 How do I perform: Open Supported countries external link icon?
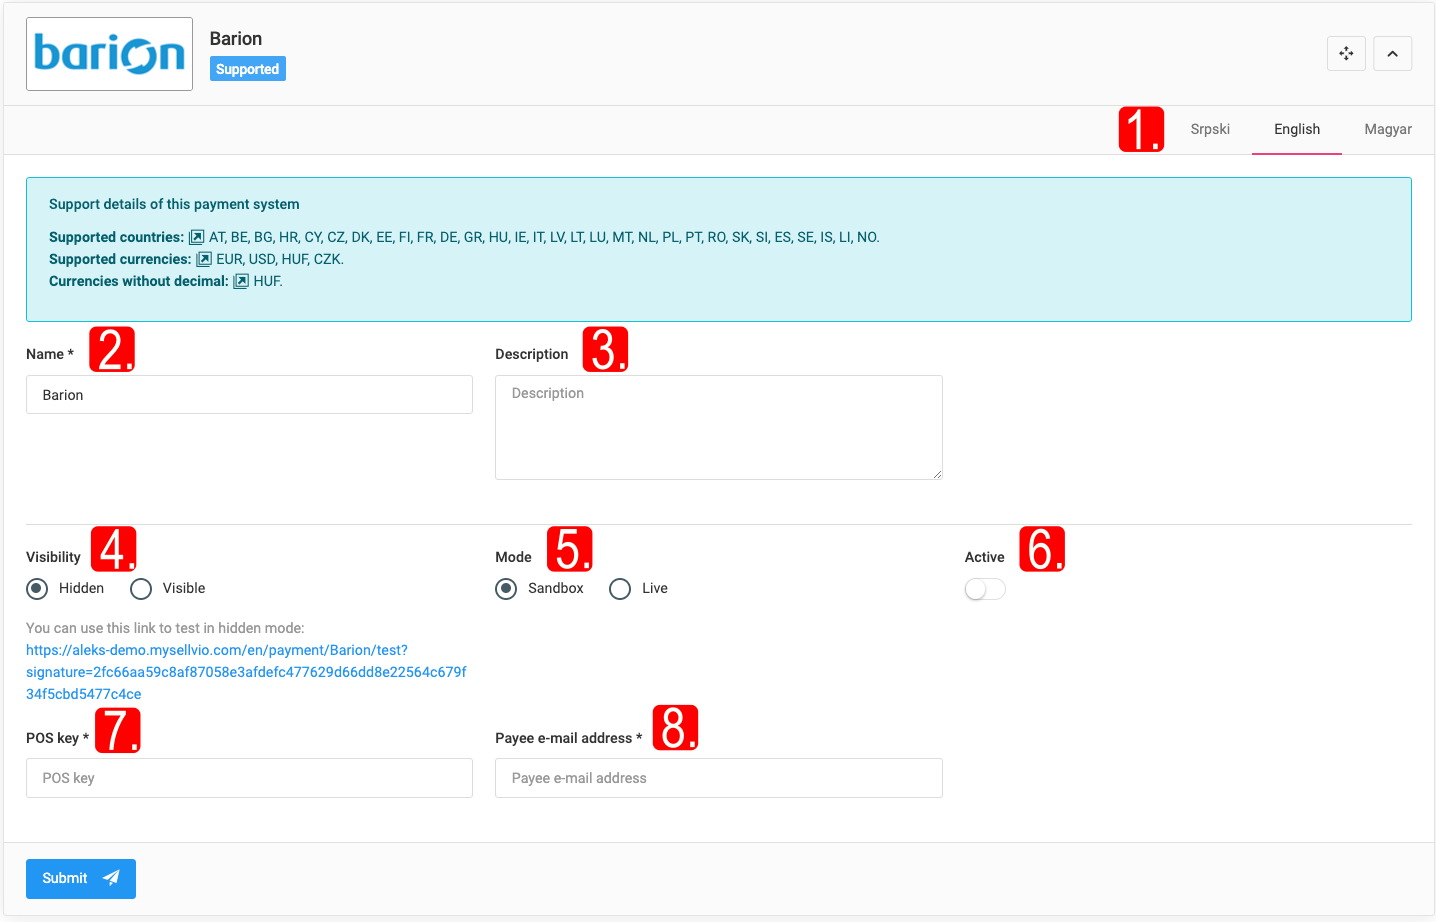[x=197, y=238]
